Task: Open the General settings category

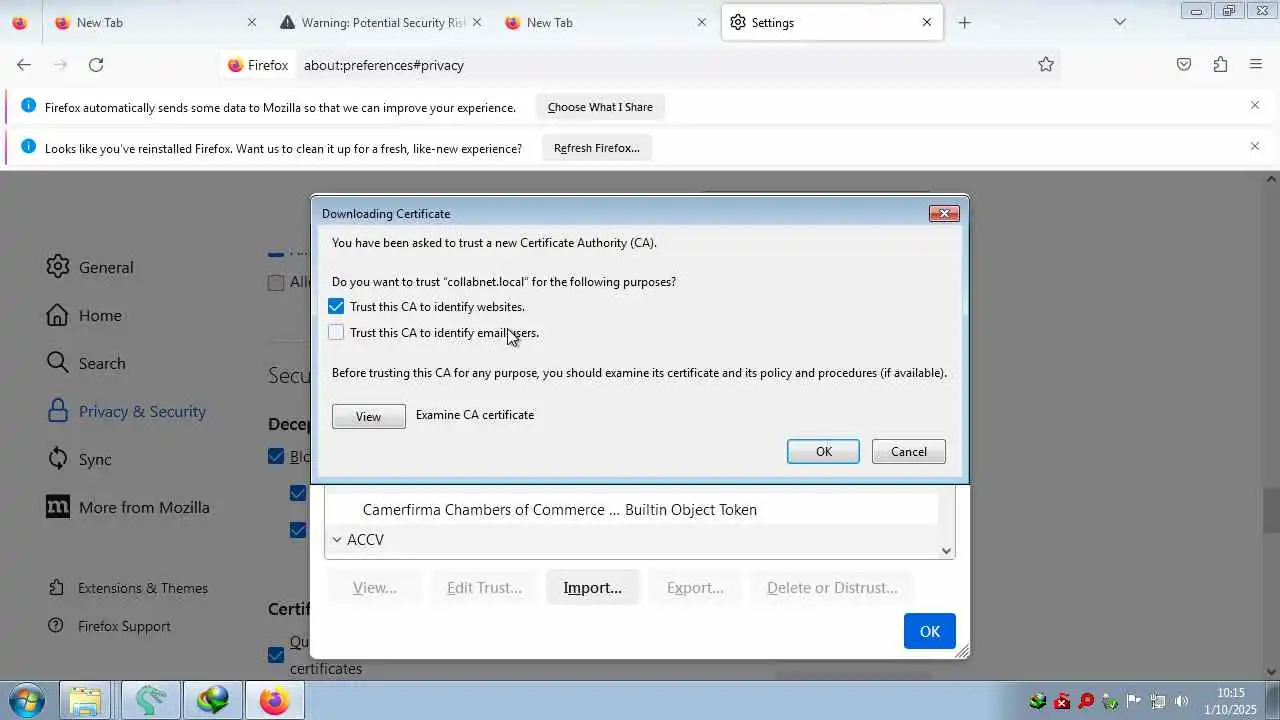Action: click(90, 267)
